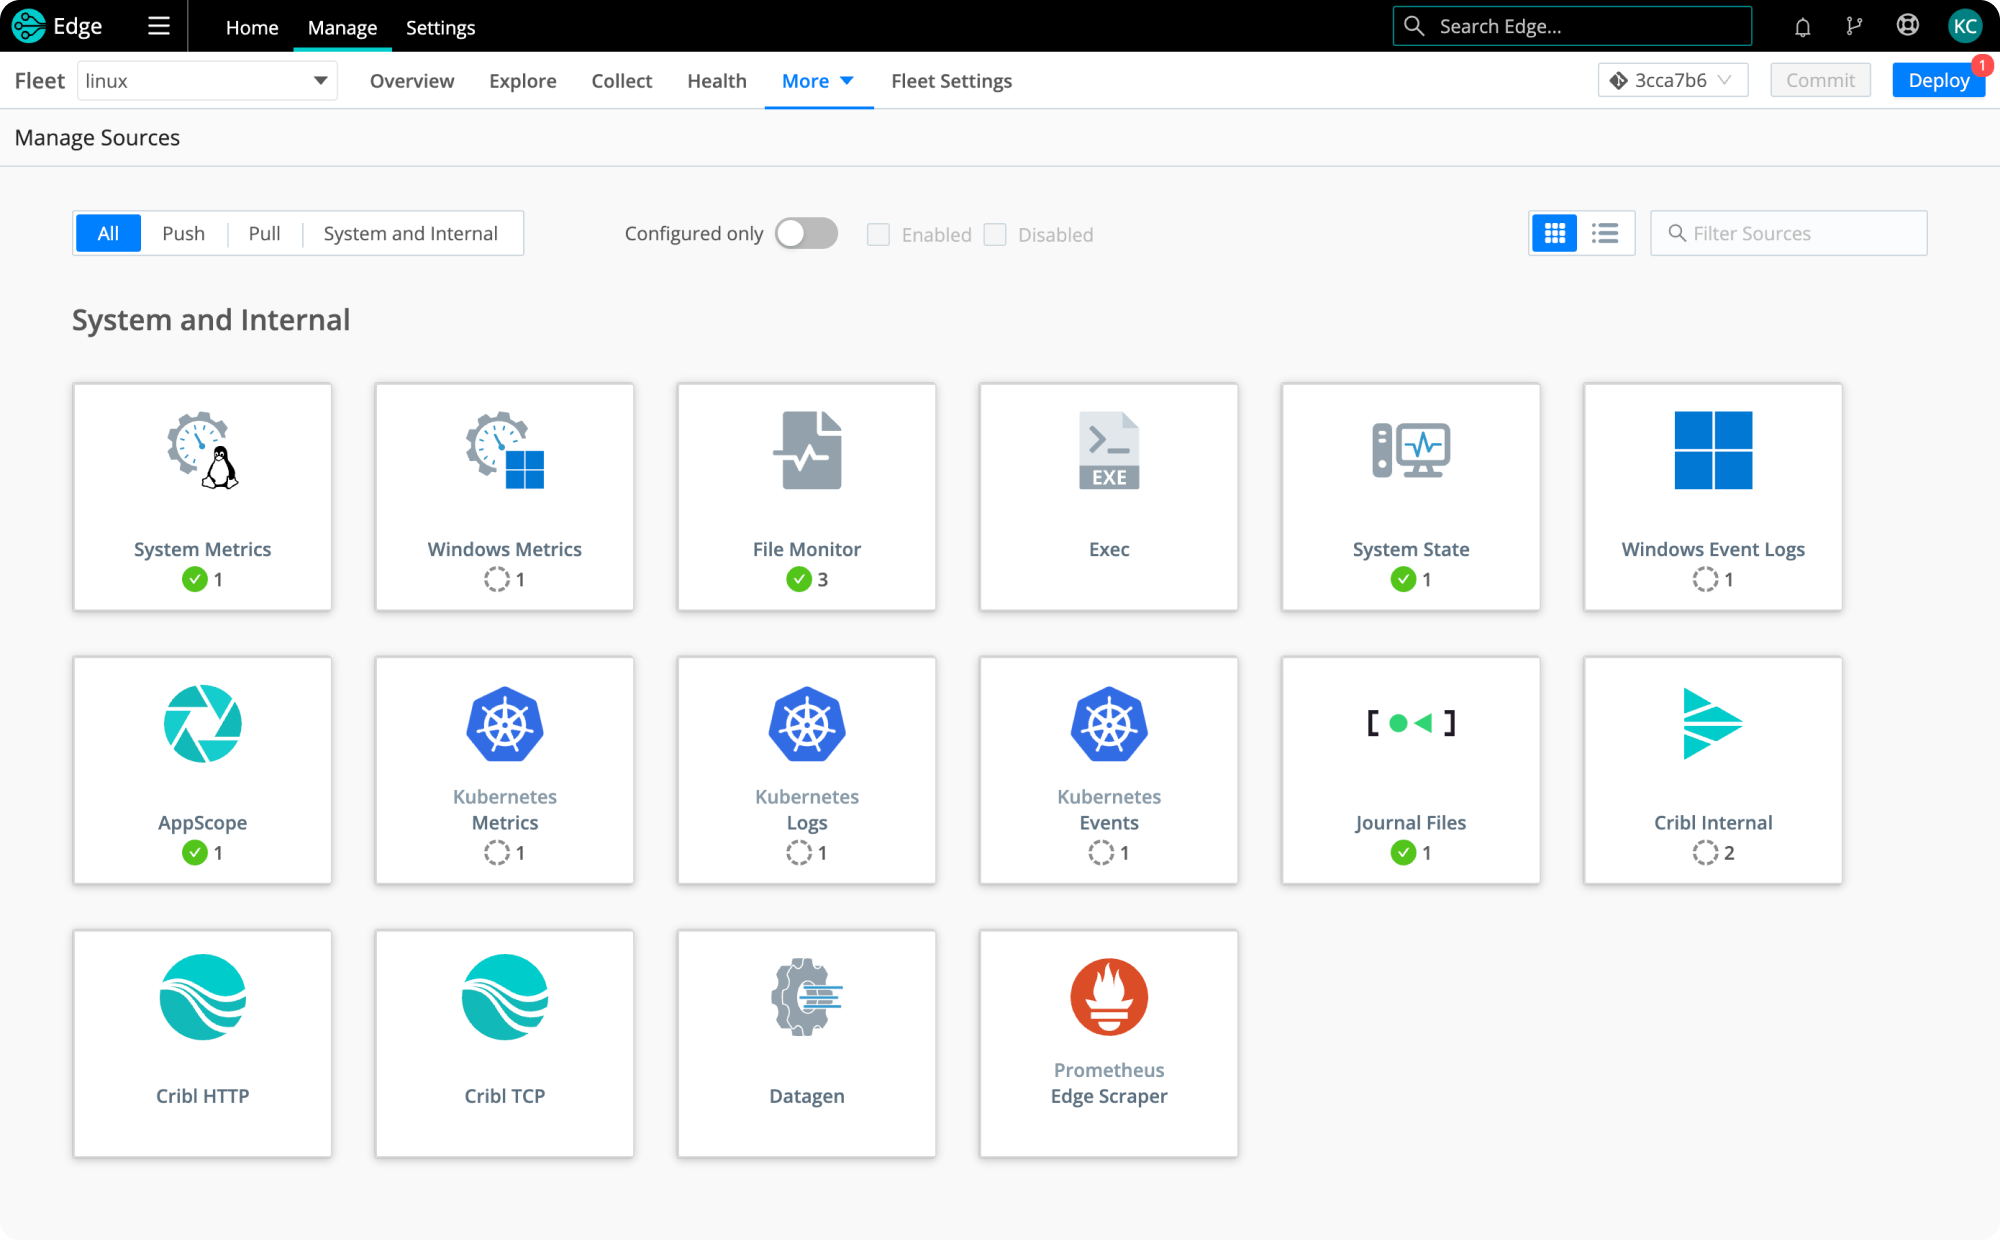Click the Cribl Edge logo
This screenshot has height=1240, width=2000.
click(x=57, y=26)
